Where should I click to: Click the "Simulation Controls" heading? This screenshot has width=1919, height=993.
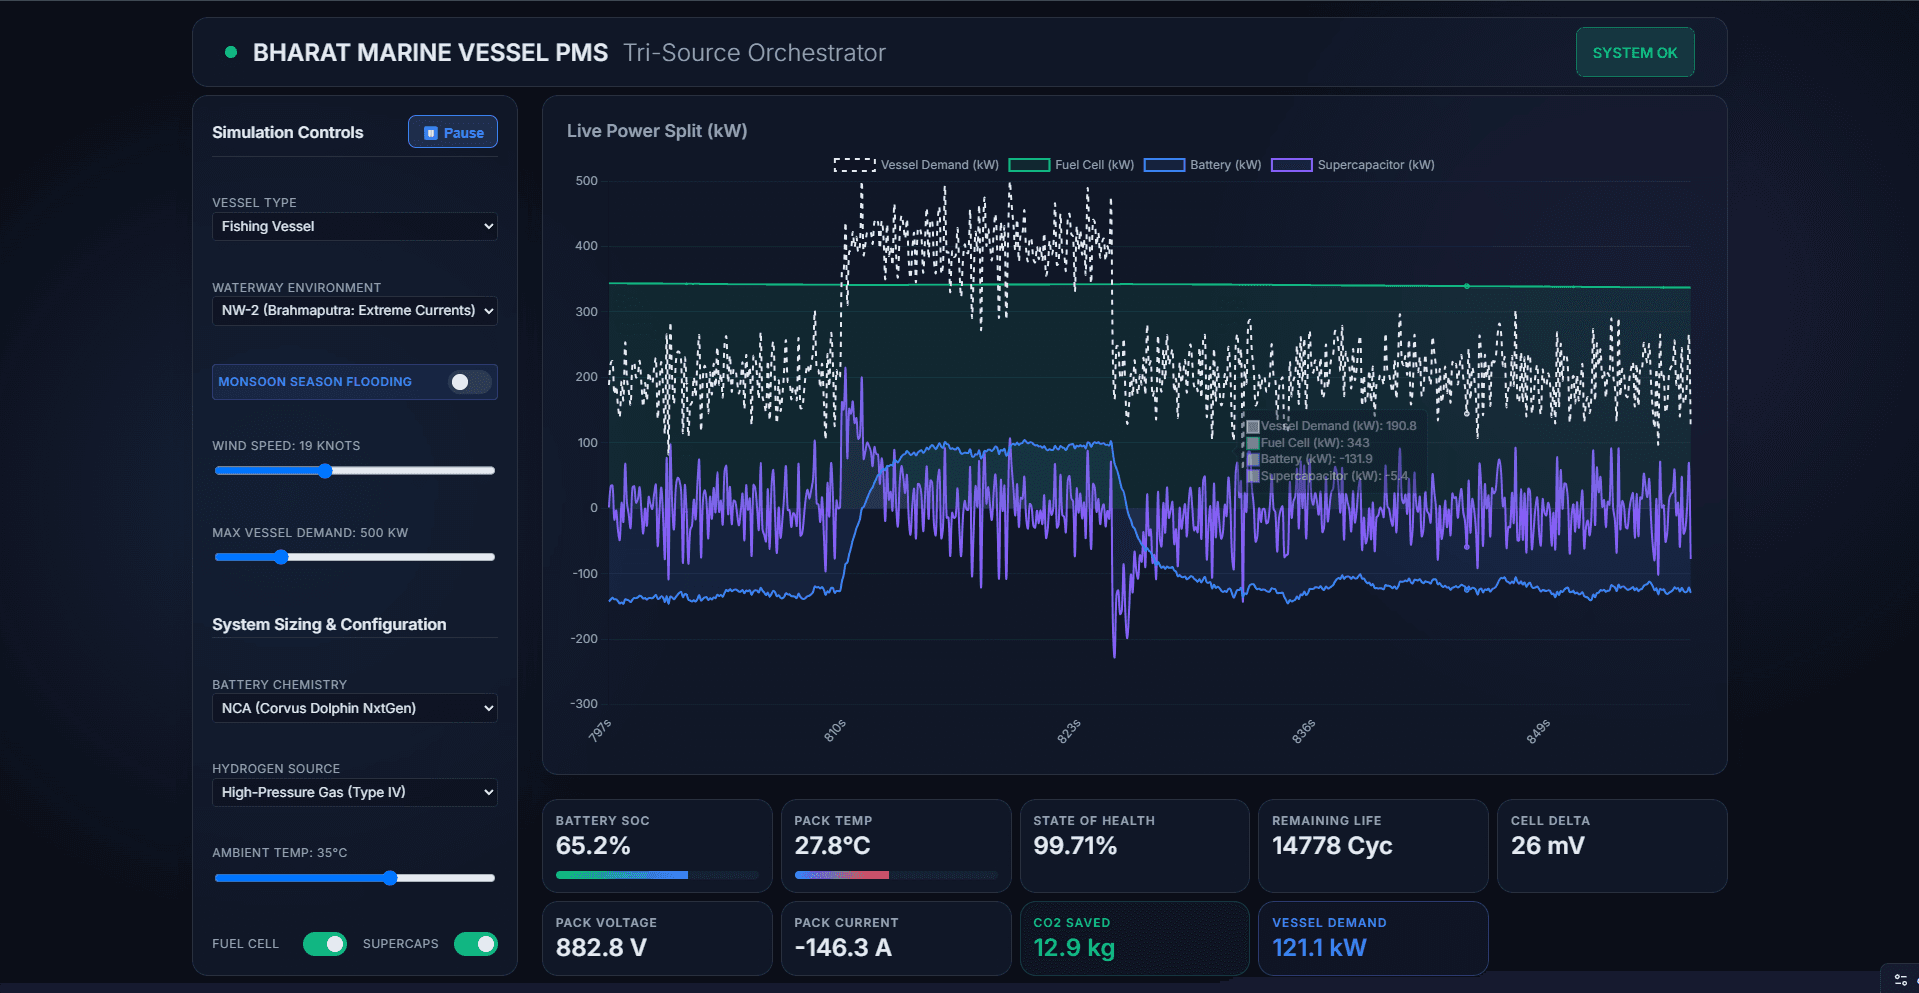tap(288, 132)
